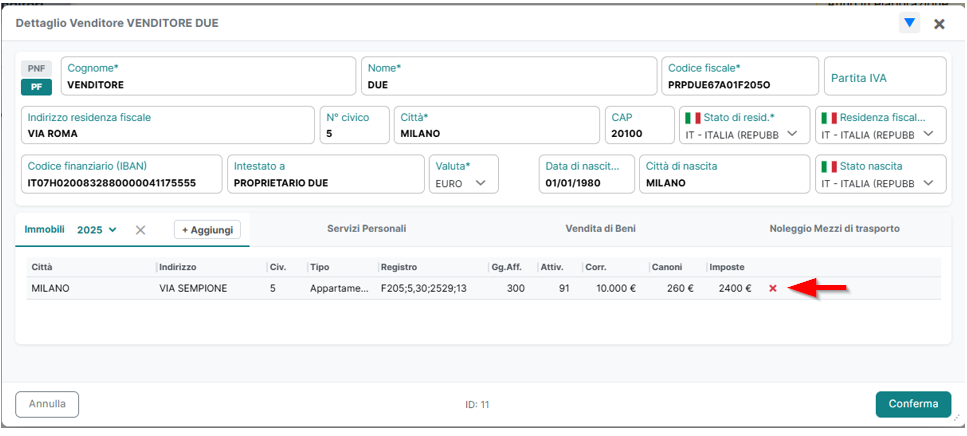Click the N° civico field

(355, 125)
